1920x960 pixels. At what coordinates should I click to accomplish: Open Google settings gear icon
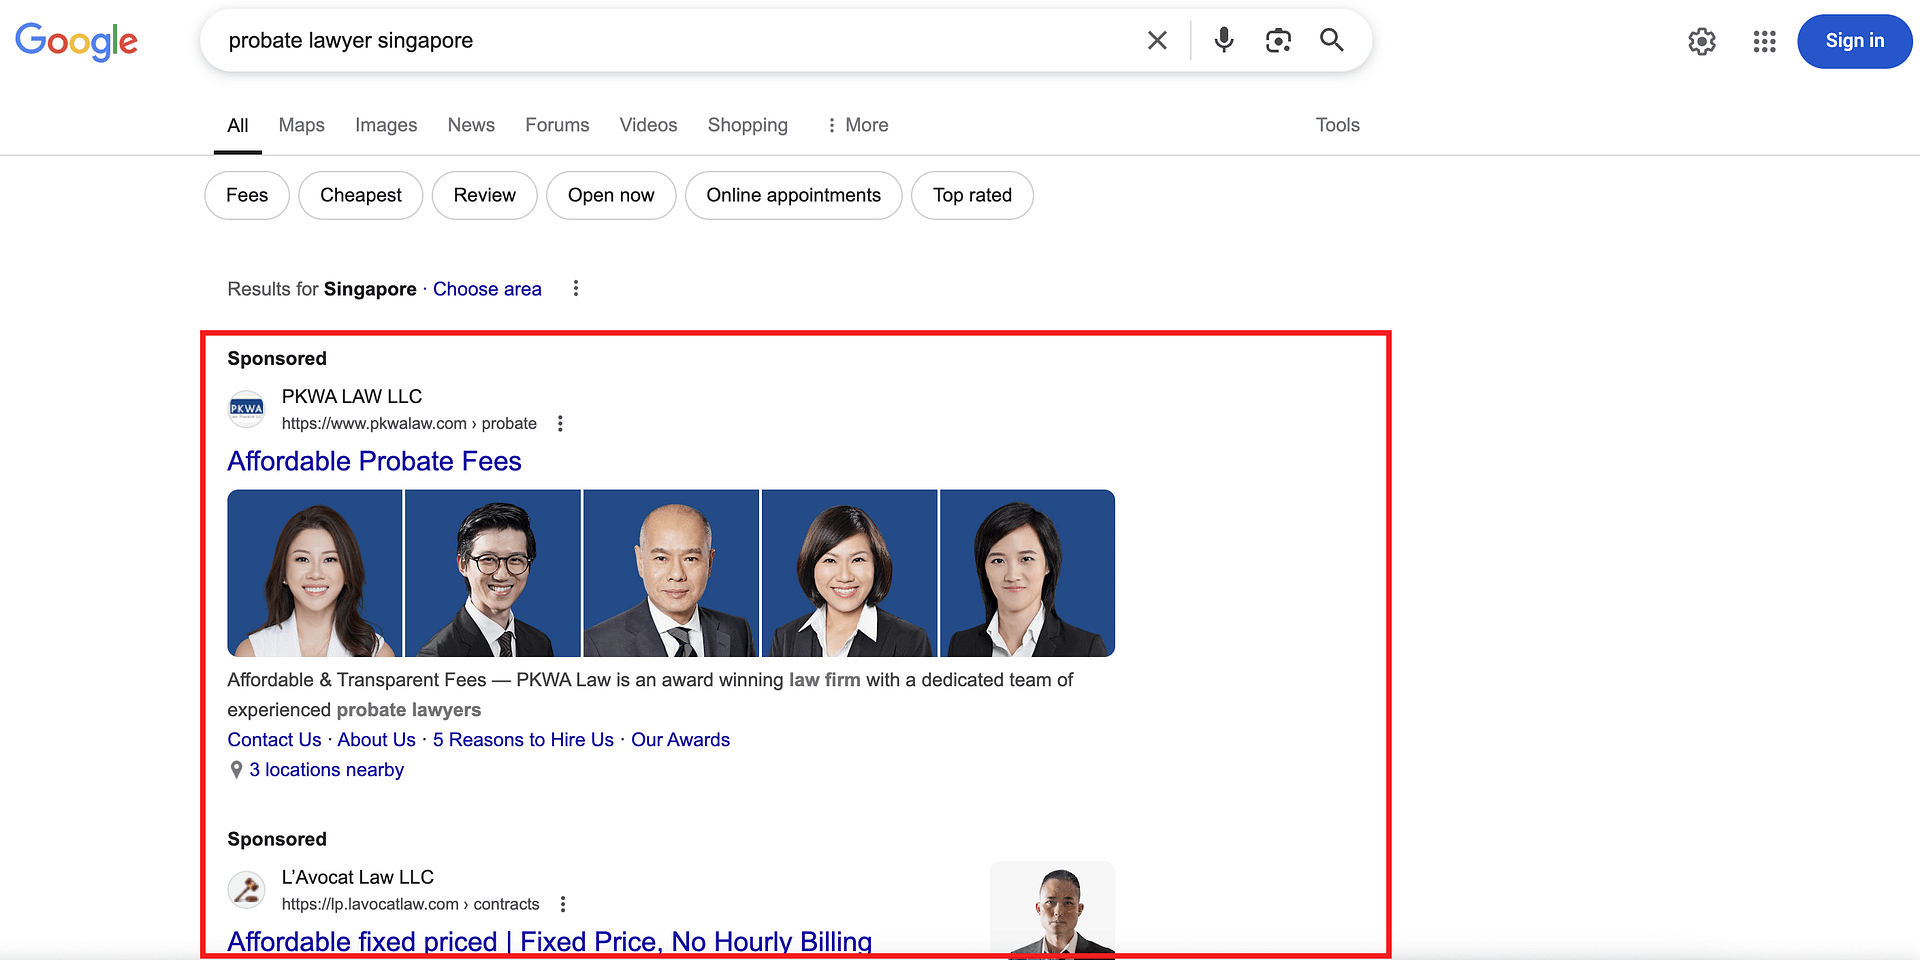coord(1701,41)
